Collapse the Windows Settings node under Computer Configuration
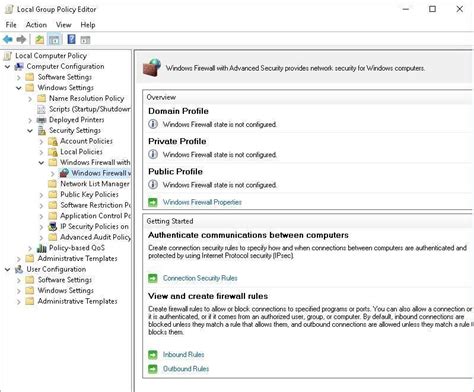This screenshot has width=474, height=392. (19, 88)
